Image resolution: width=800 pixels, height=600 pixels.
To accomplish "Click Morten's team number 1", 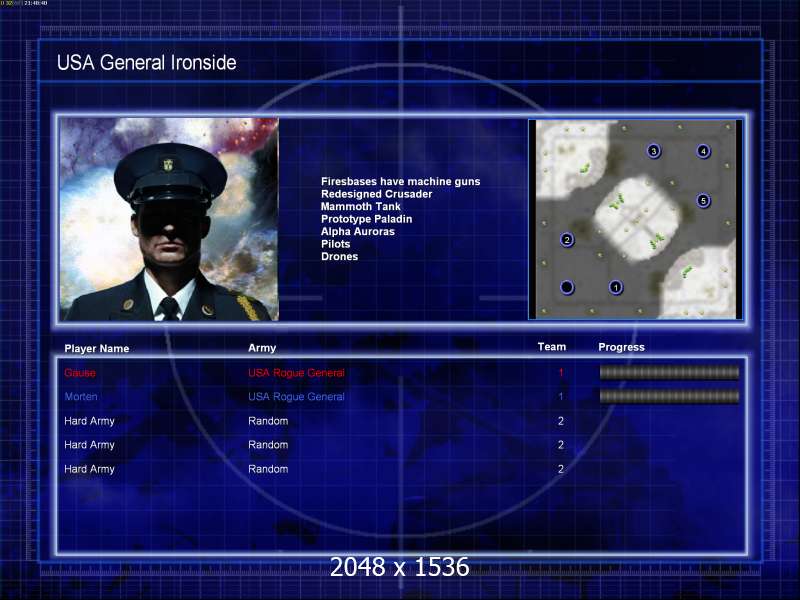I will coord(561,396).
